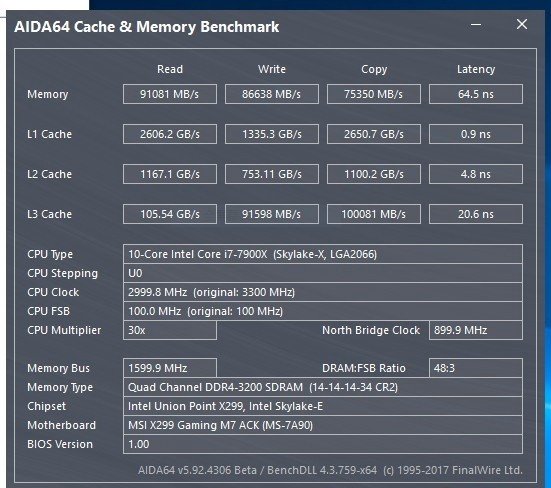Click the Motherboard label

pos(61,425)
